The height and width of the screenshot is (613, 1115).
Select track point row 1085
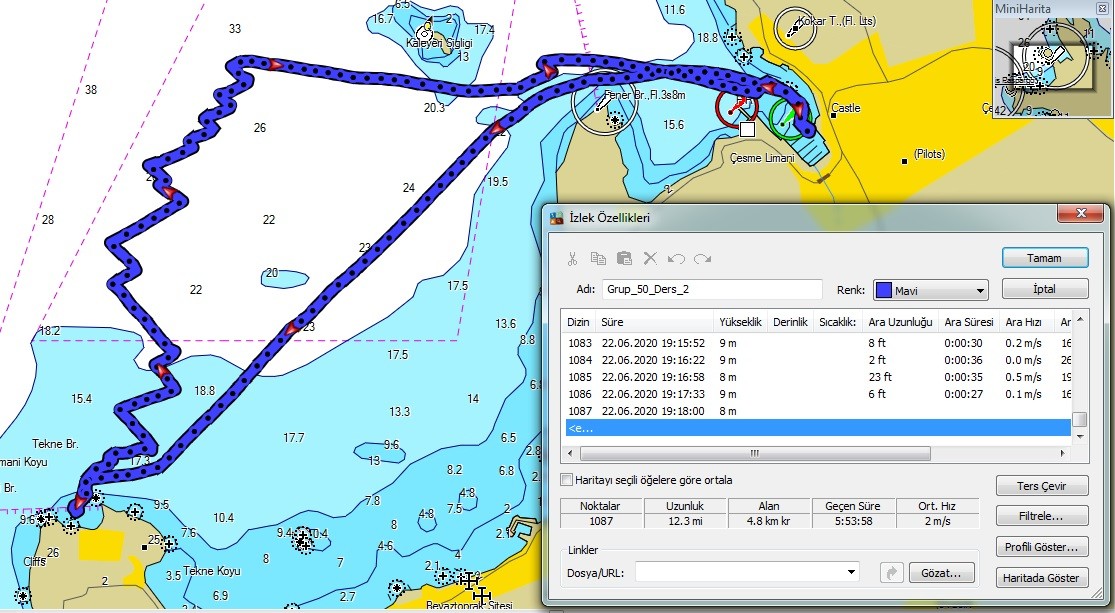click(x=816, y=377)
